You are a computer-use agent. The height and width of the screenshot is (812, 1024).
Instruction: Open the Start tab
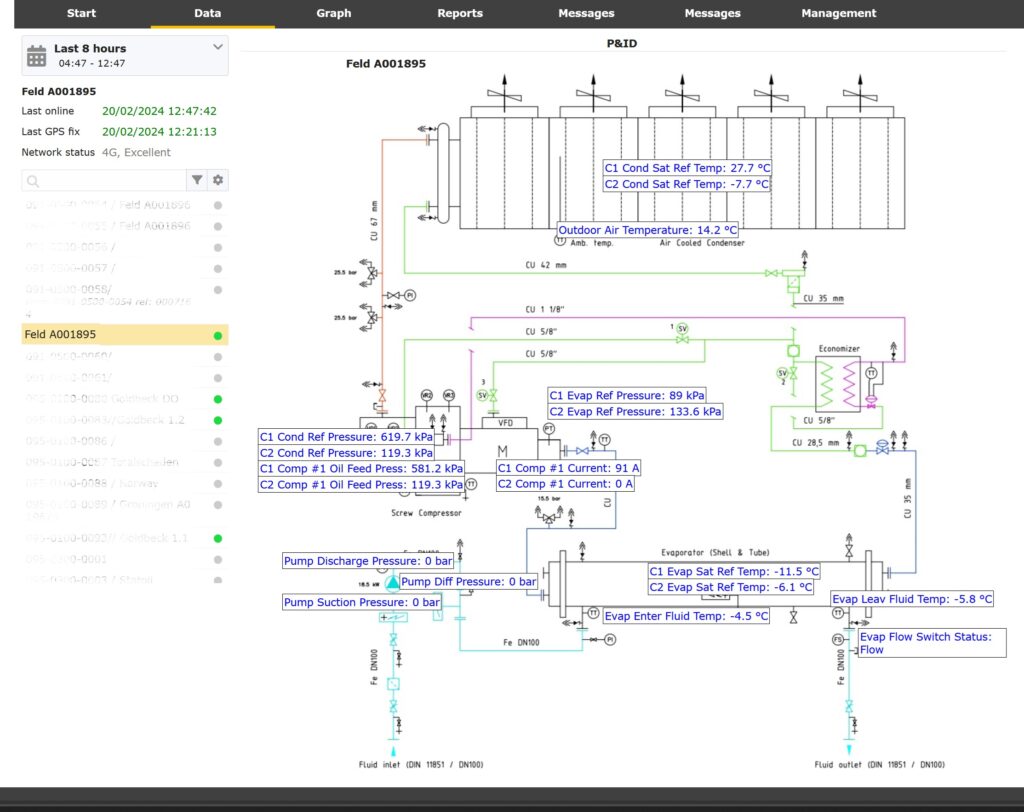[81, 13]
